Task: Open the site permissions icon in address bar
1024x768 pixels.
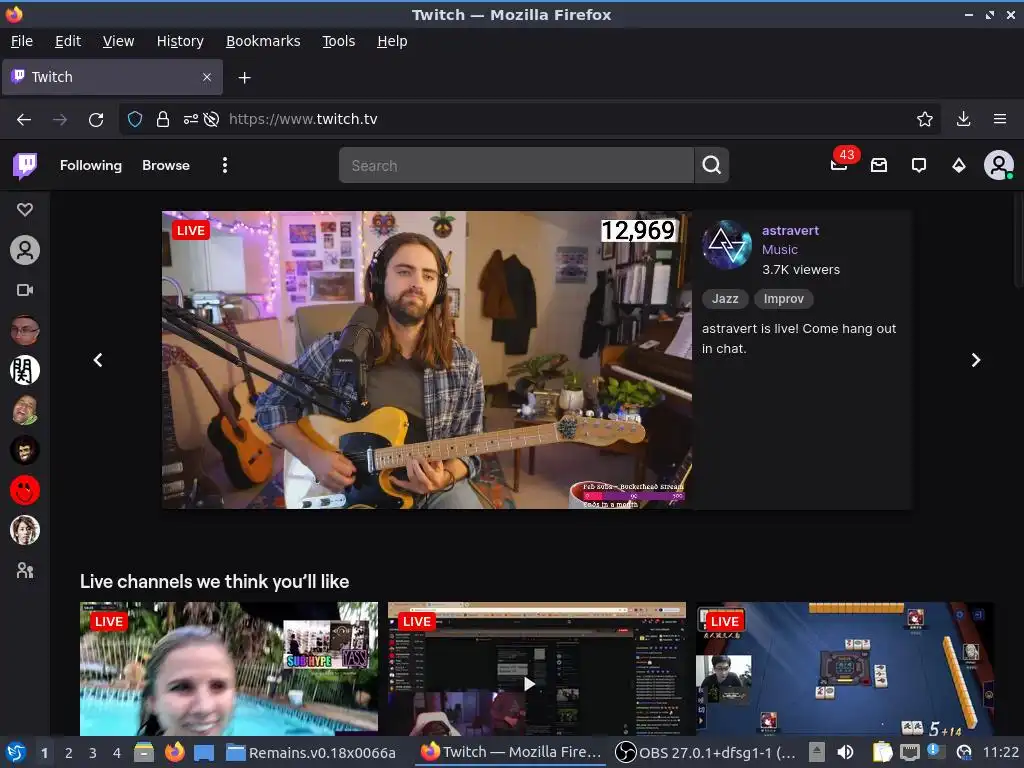Action: 191,119
